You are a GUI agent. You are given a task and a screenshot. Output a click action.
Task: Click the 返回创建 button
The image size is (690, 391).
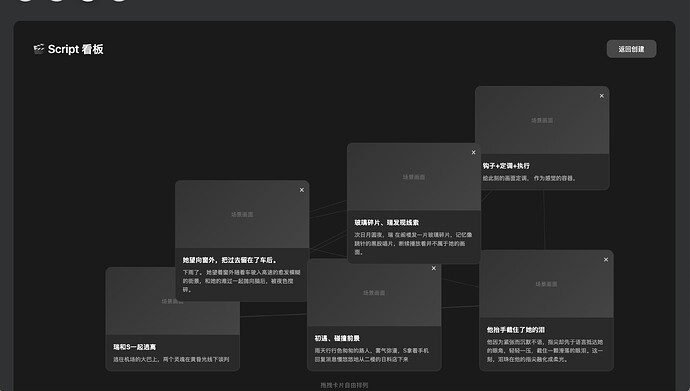(x=631, y=49)
